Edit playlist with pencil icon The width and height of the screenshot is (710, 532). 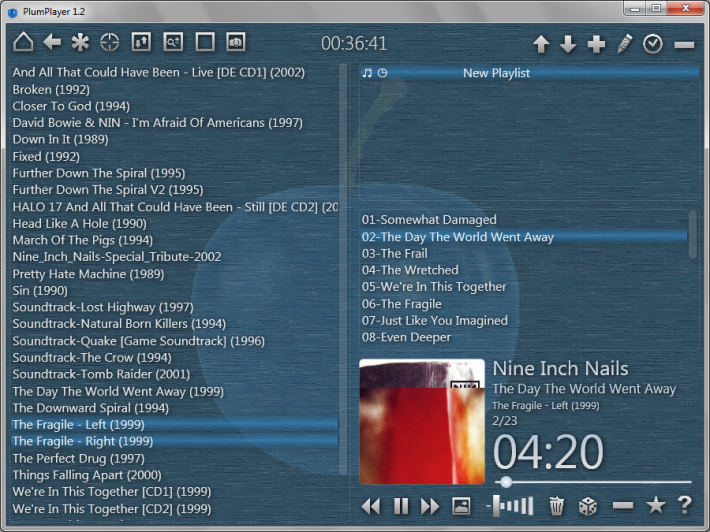point(624,44)
